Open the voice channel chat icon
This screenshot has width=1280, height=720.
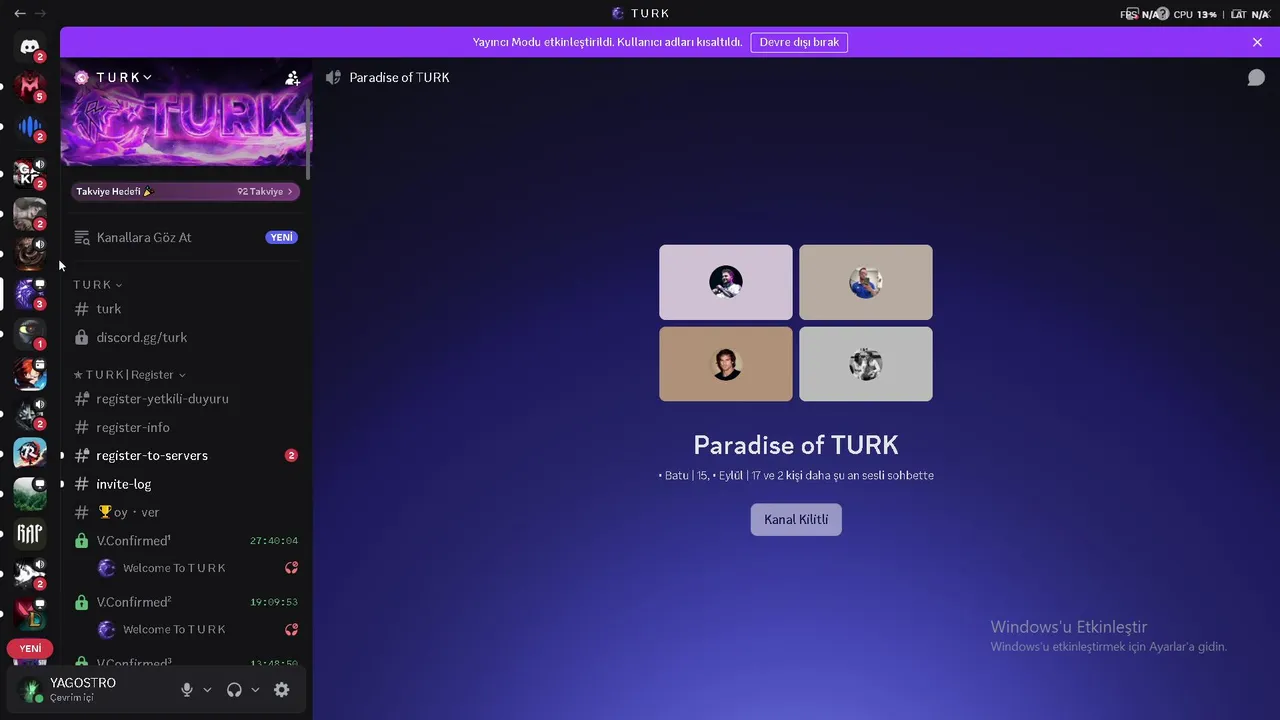(1256, 78)
